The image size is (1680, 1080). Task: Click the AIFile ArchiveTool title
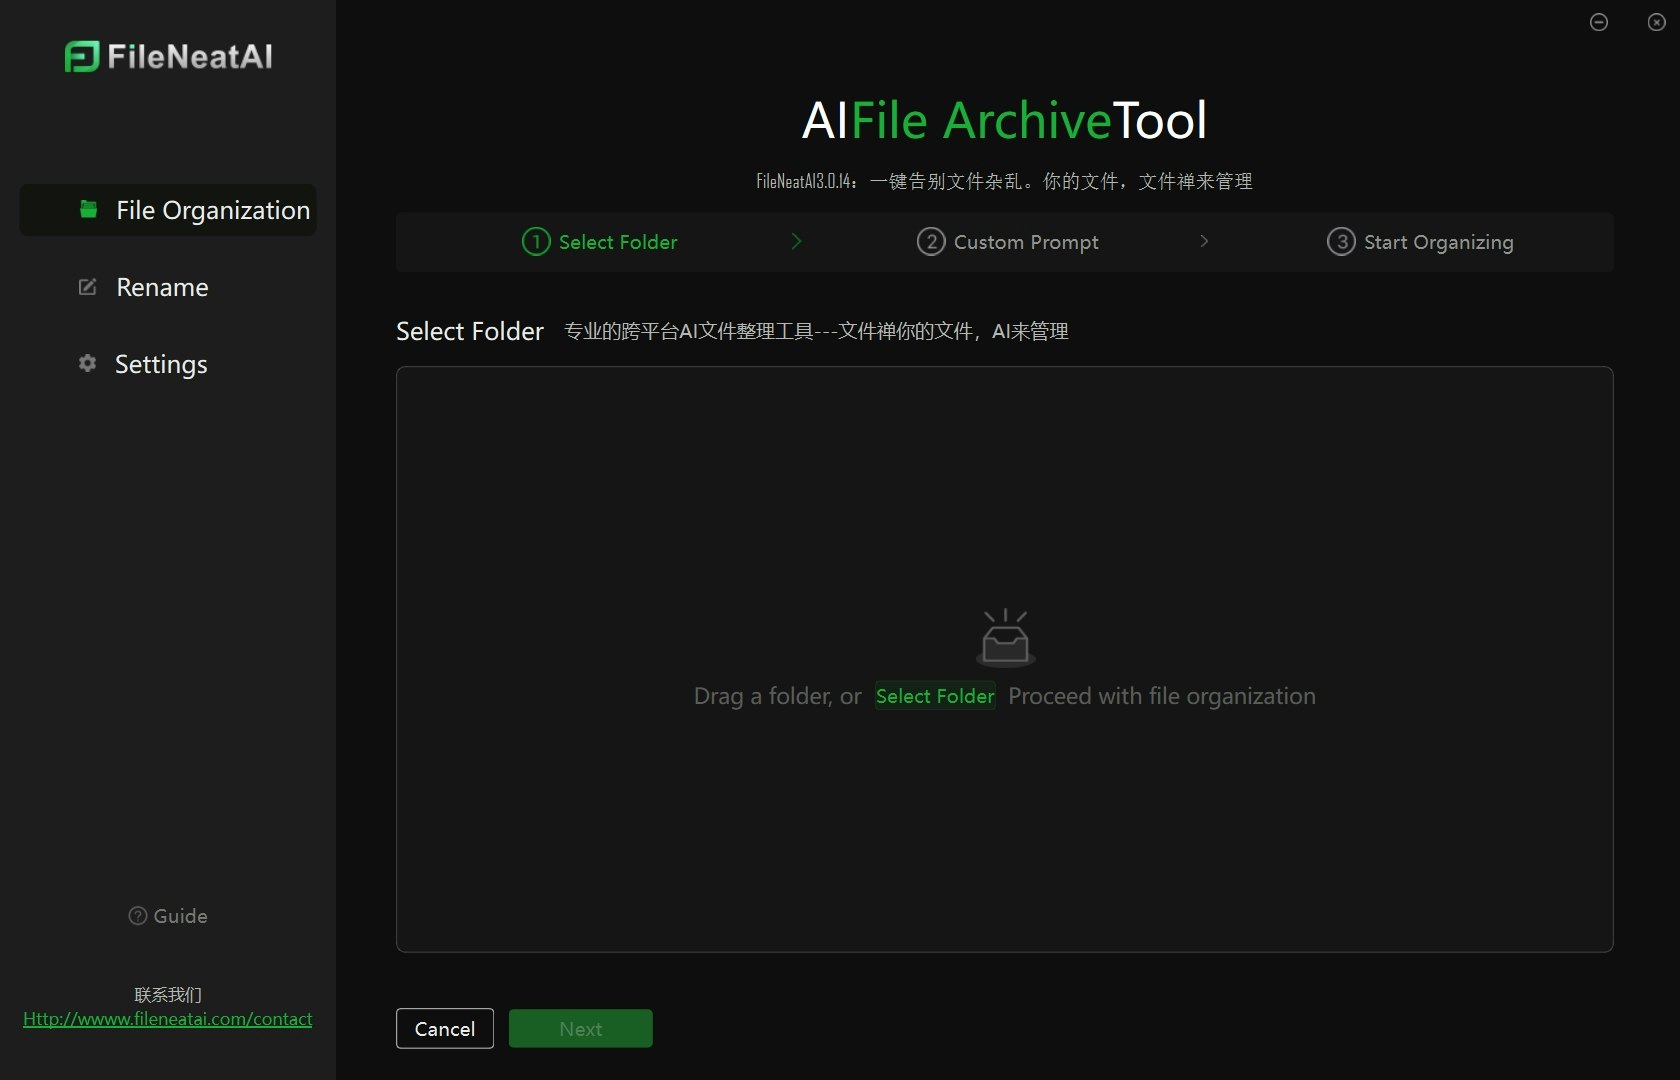[1005, 121]
